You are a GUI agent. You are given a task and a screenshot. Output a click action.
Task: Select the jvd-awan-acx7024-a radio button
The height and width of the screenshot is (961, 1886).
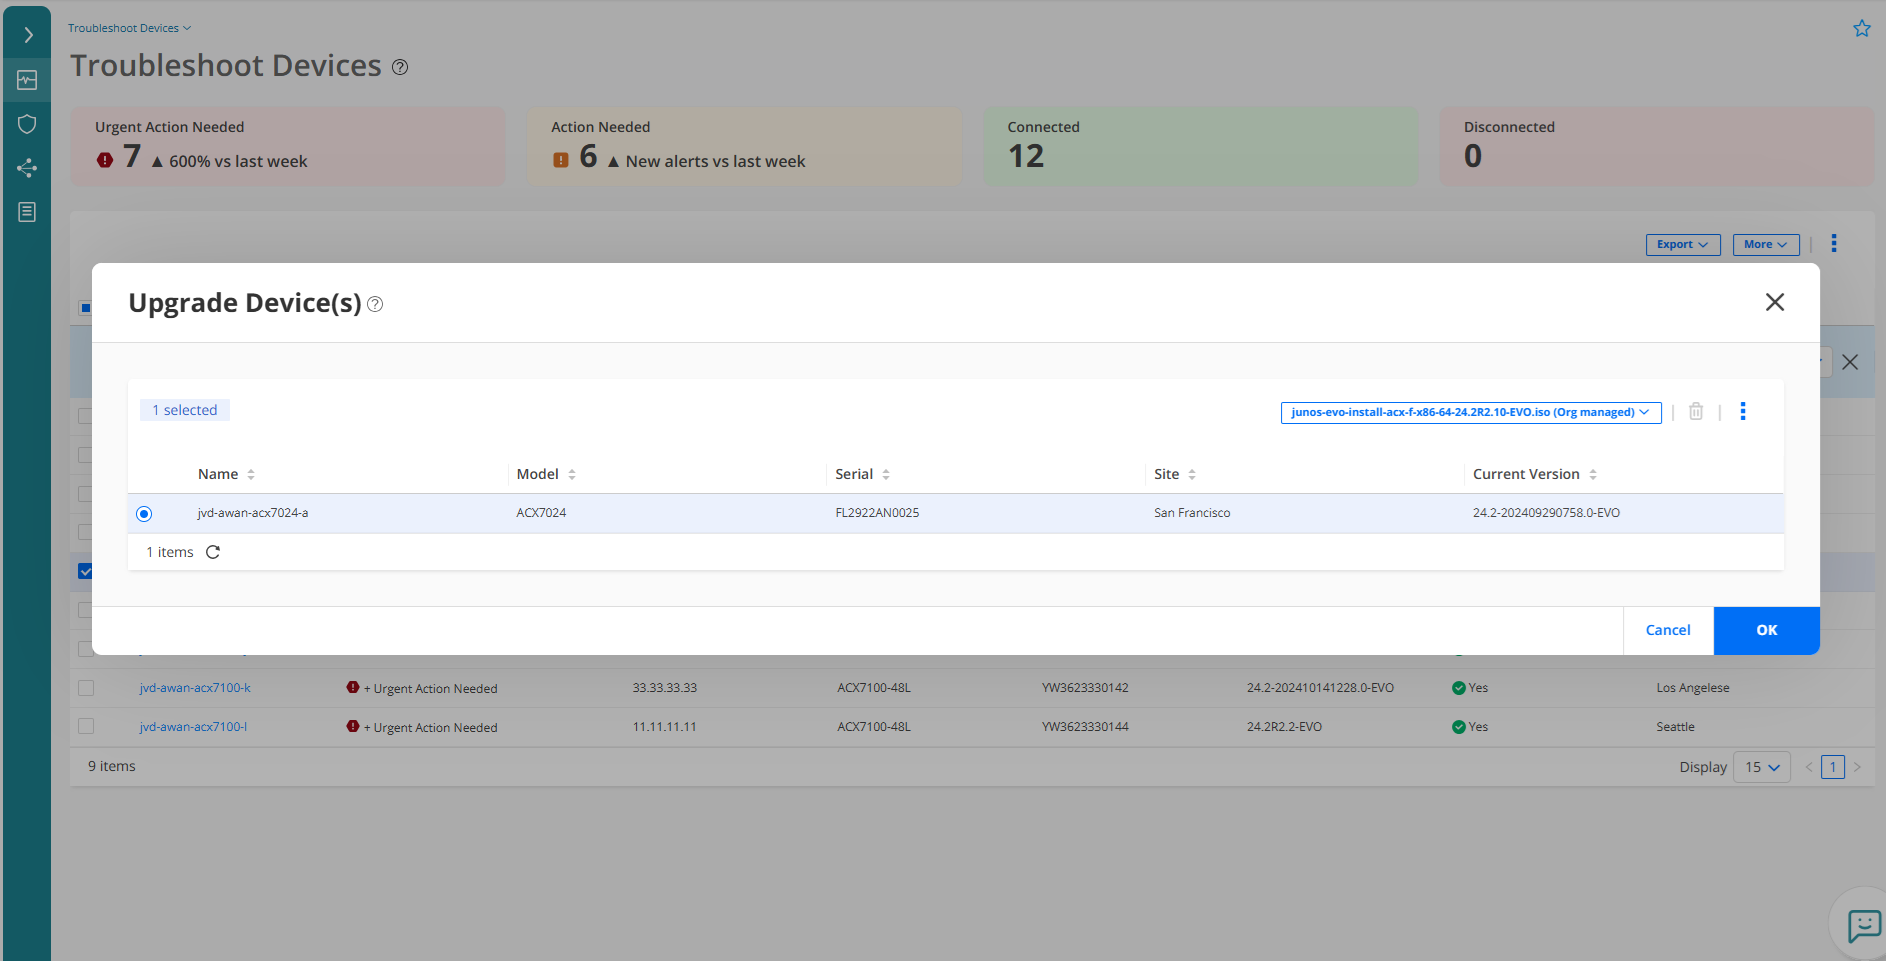(x=144, y=514)
